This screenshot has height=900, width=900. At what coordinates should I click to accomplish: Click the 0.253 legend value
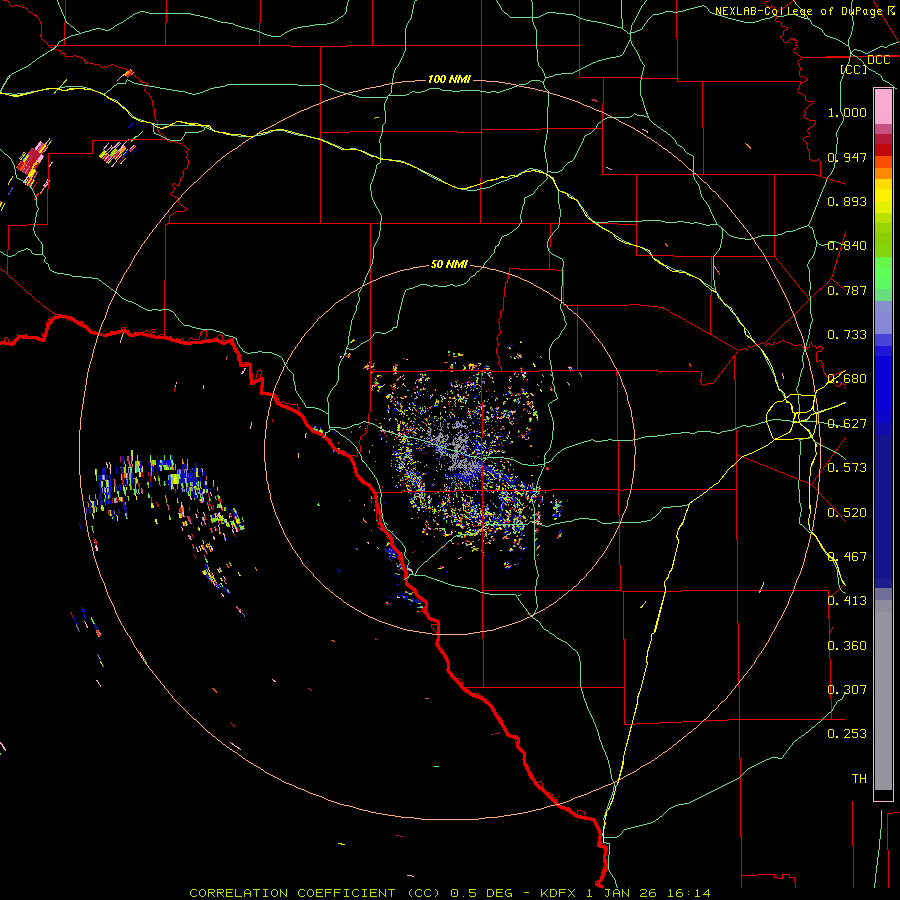tap(847, 734)
